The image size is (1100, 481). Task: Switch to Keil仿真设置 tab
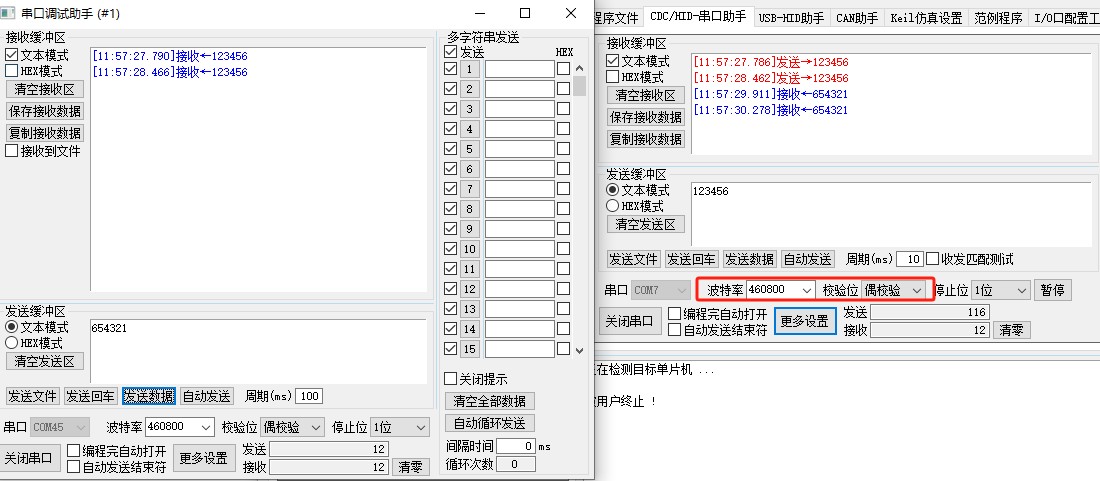(926, 18)
